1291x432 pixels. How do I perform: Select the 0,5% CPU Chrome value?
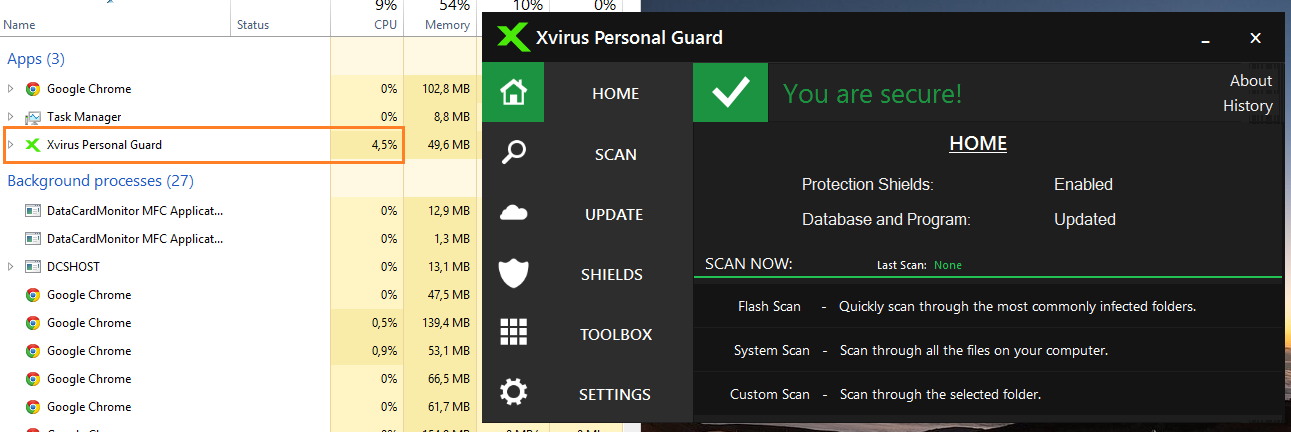click(384, 323)
